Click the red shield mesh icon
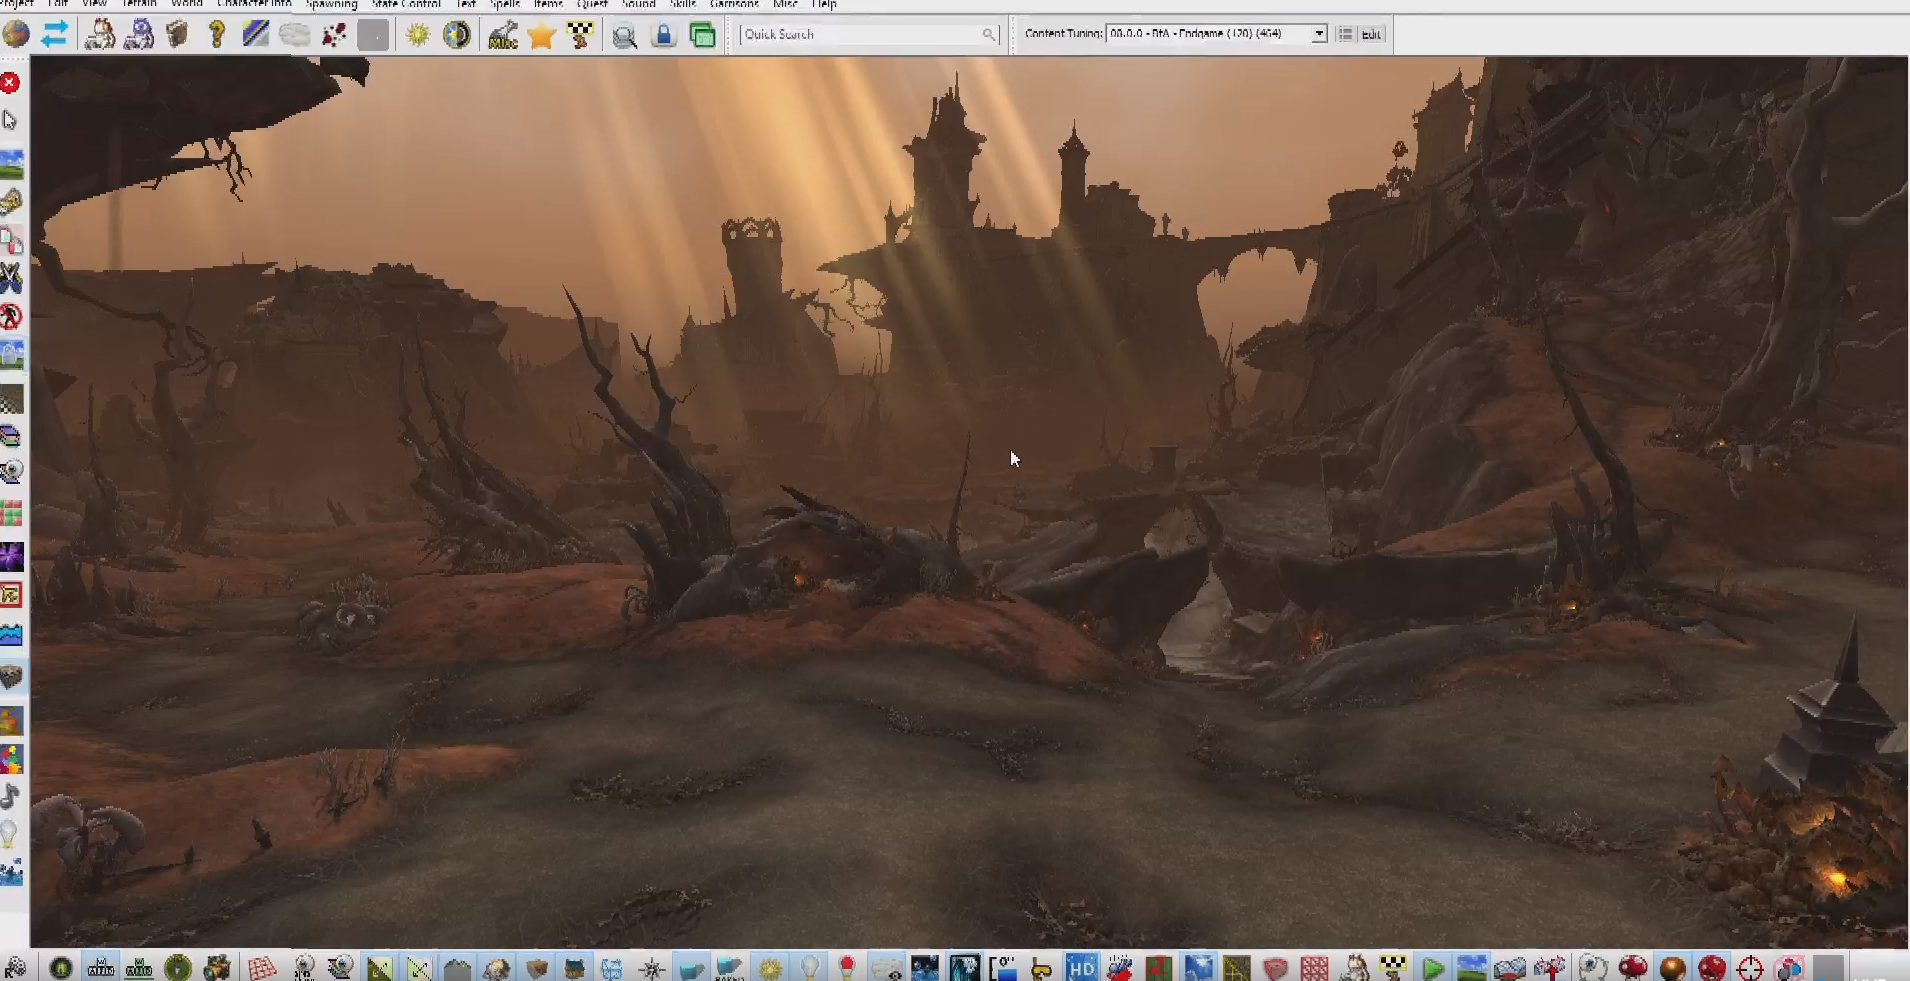The height and width of the screenshot is (981, 1910). [1275, 968]
